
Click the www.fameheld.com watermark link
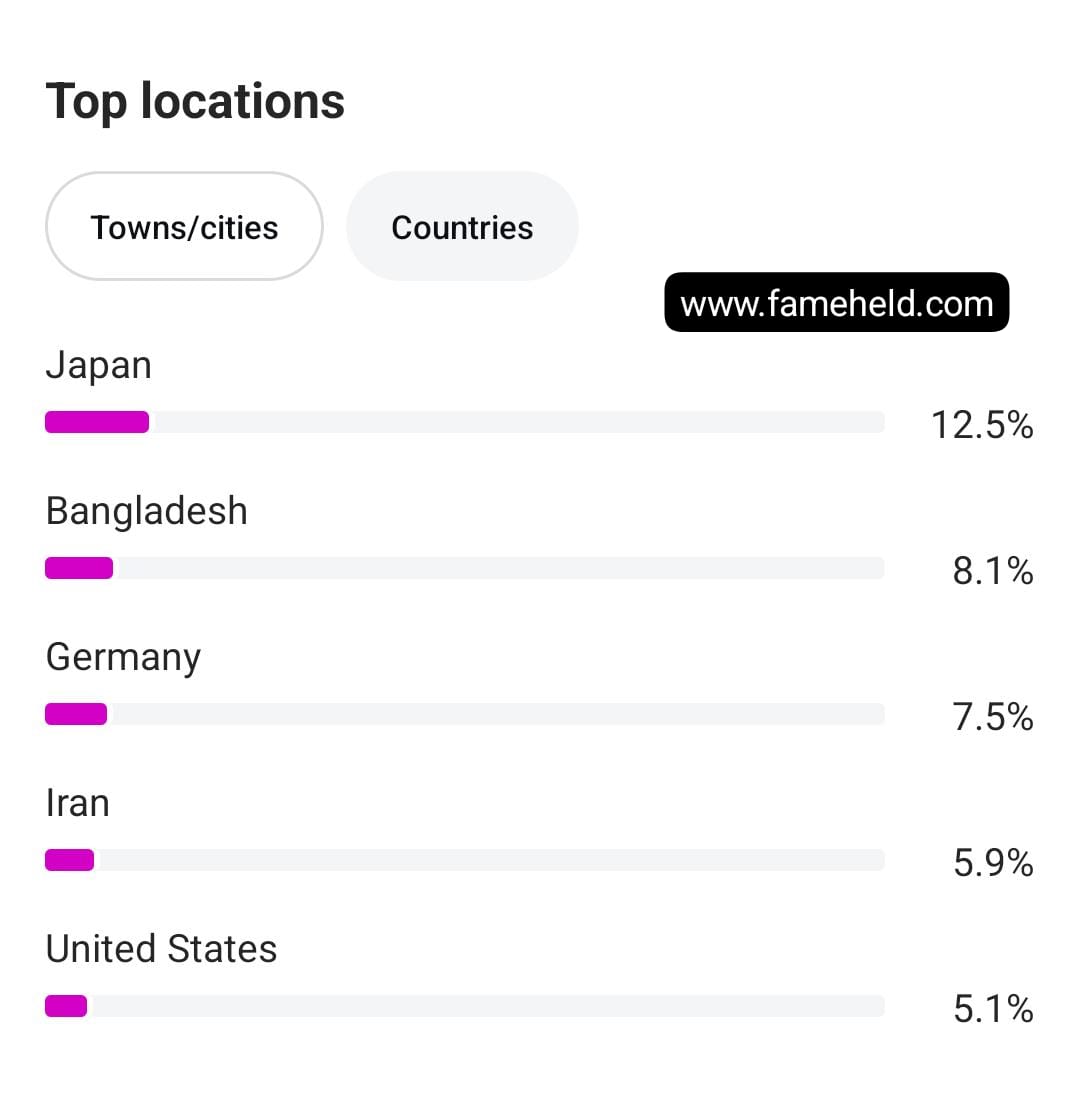point(837,303)
